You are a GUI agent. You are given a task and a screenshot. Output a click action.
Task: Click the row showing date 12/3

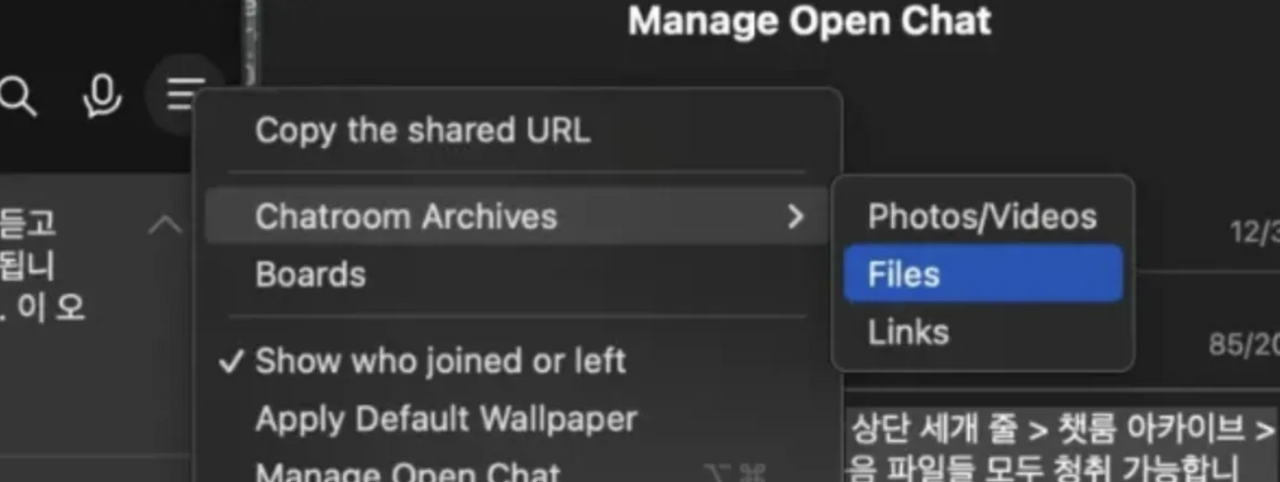(x=1254, y=232)
